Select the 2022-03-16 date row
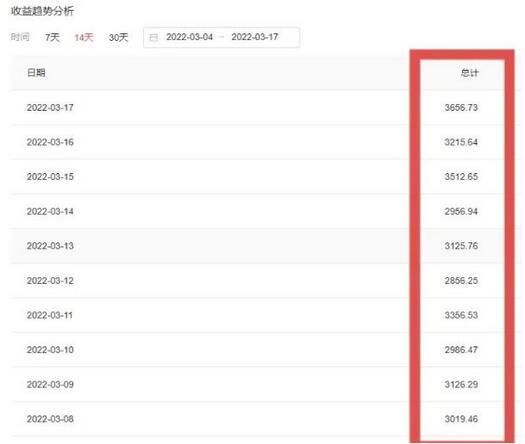 266,142
